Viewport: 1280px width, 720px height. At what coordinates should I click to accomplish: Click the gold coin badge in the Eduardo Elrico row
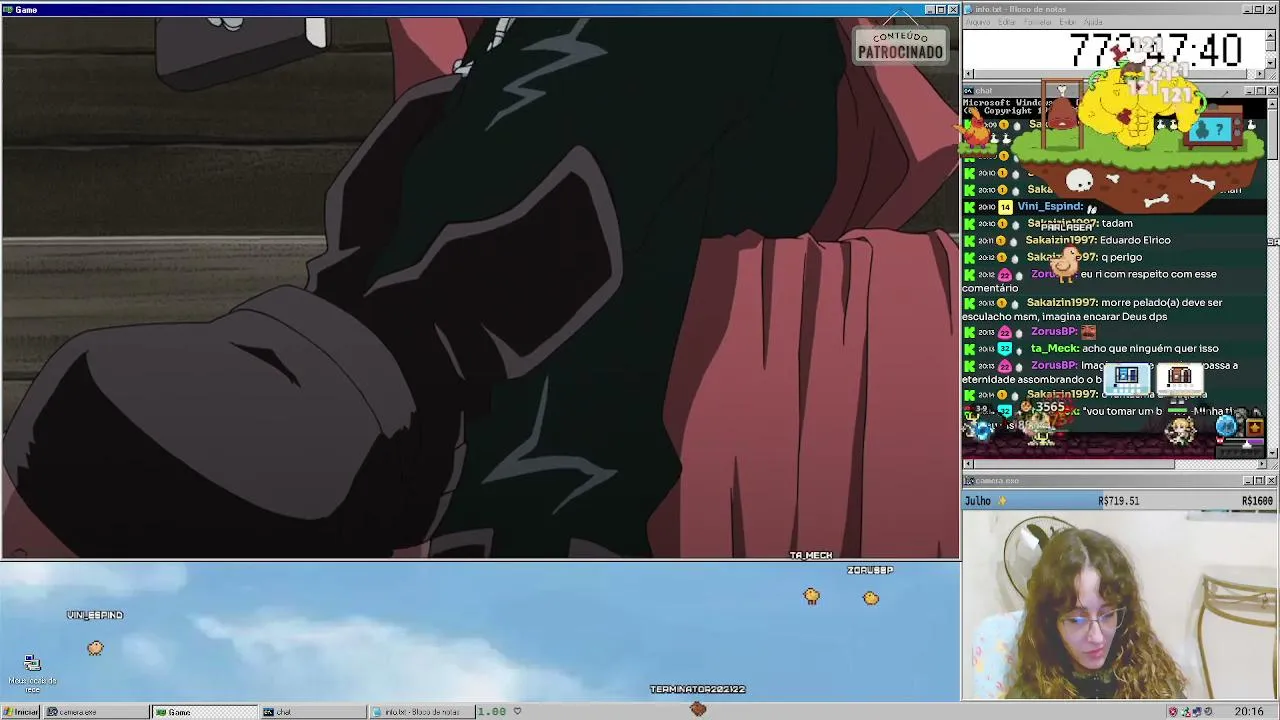1003,241
